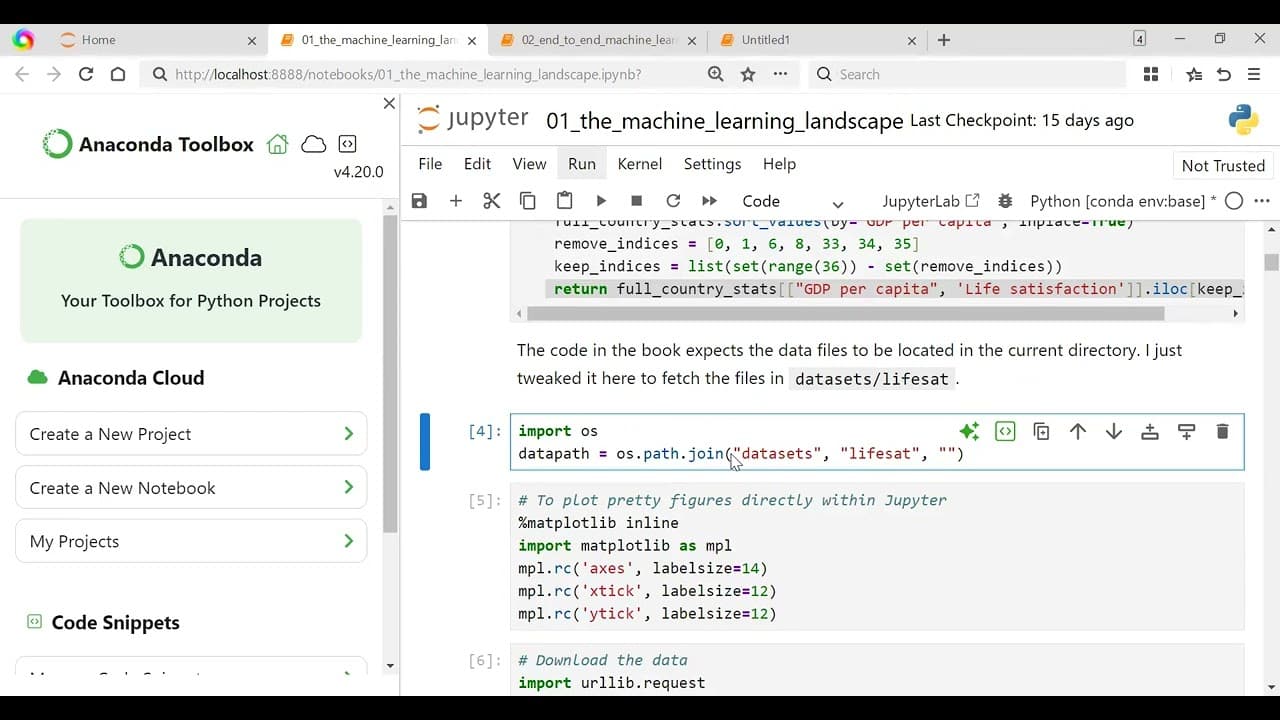Insert a cell below cell 4 icon
The height and width of the screenshot is (720, 1280).
coord(1186,431)
